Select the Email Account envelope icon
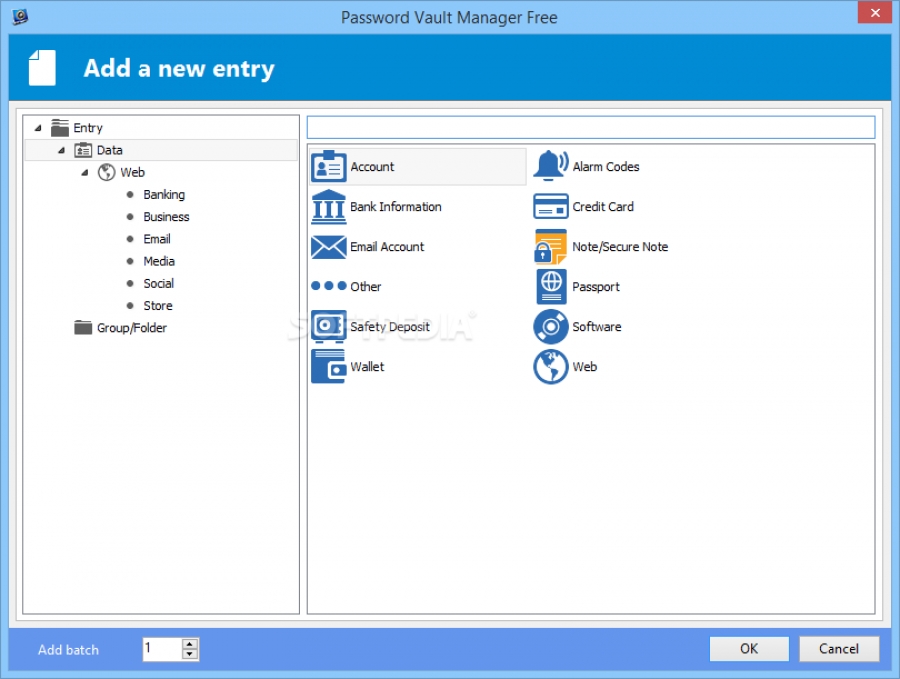The width and height of the screenshot is (900, 679). coord(328,247)
